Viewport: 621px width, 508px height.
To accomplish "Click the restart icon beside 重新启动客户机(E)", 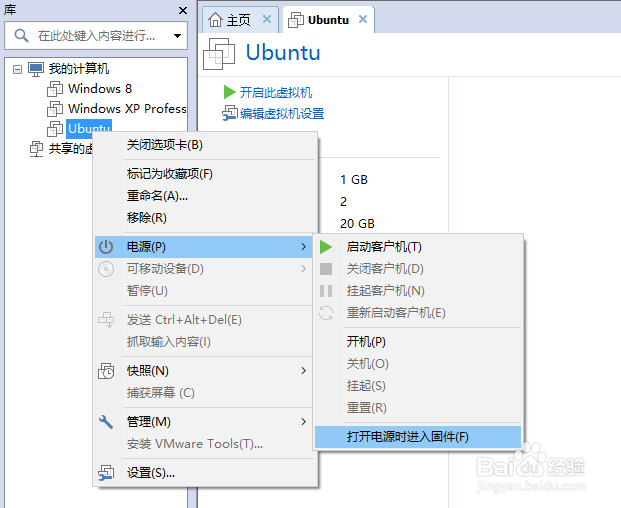I will click(x=326, y=313).
